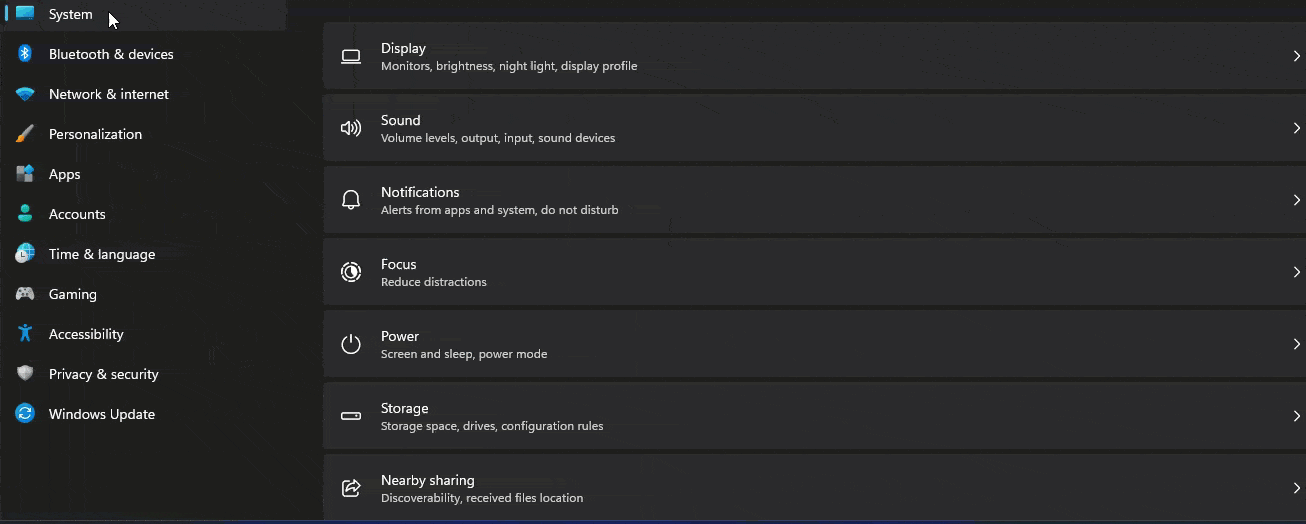Screen dimensions: 1306x524
Task: Click the Gaming controller icon
Action: 25,294
